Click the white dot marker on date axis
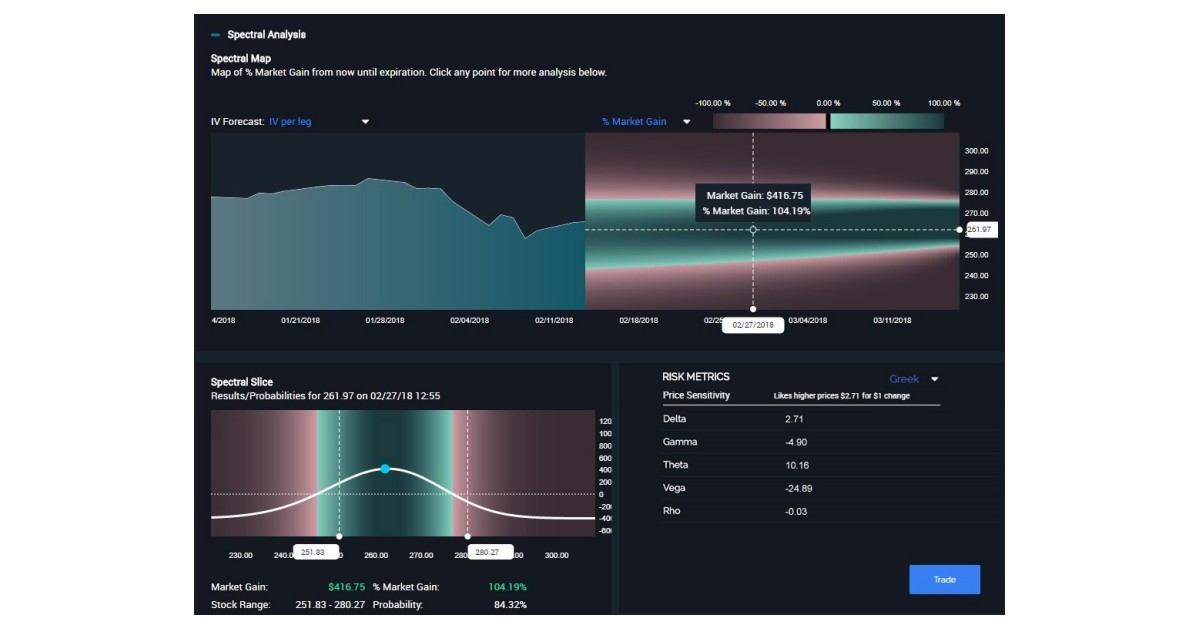 point(753,307)
